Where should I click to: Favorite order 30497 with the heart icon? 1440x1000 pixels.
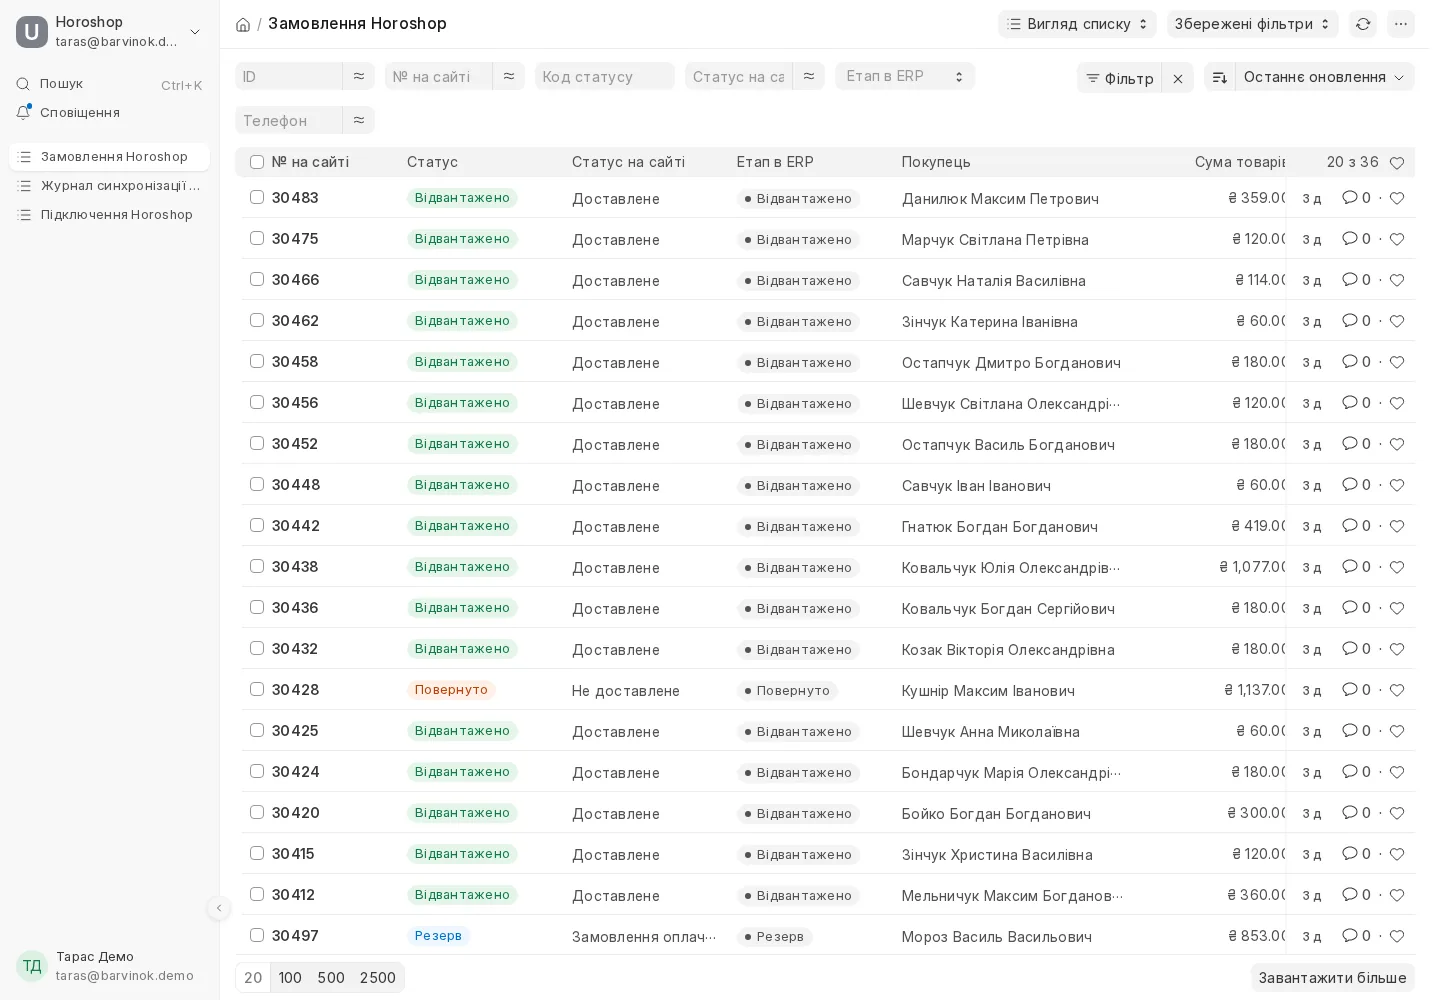[x=1397, y=936]
